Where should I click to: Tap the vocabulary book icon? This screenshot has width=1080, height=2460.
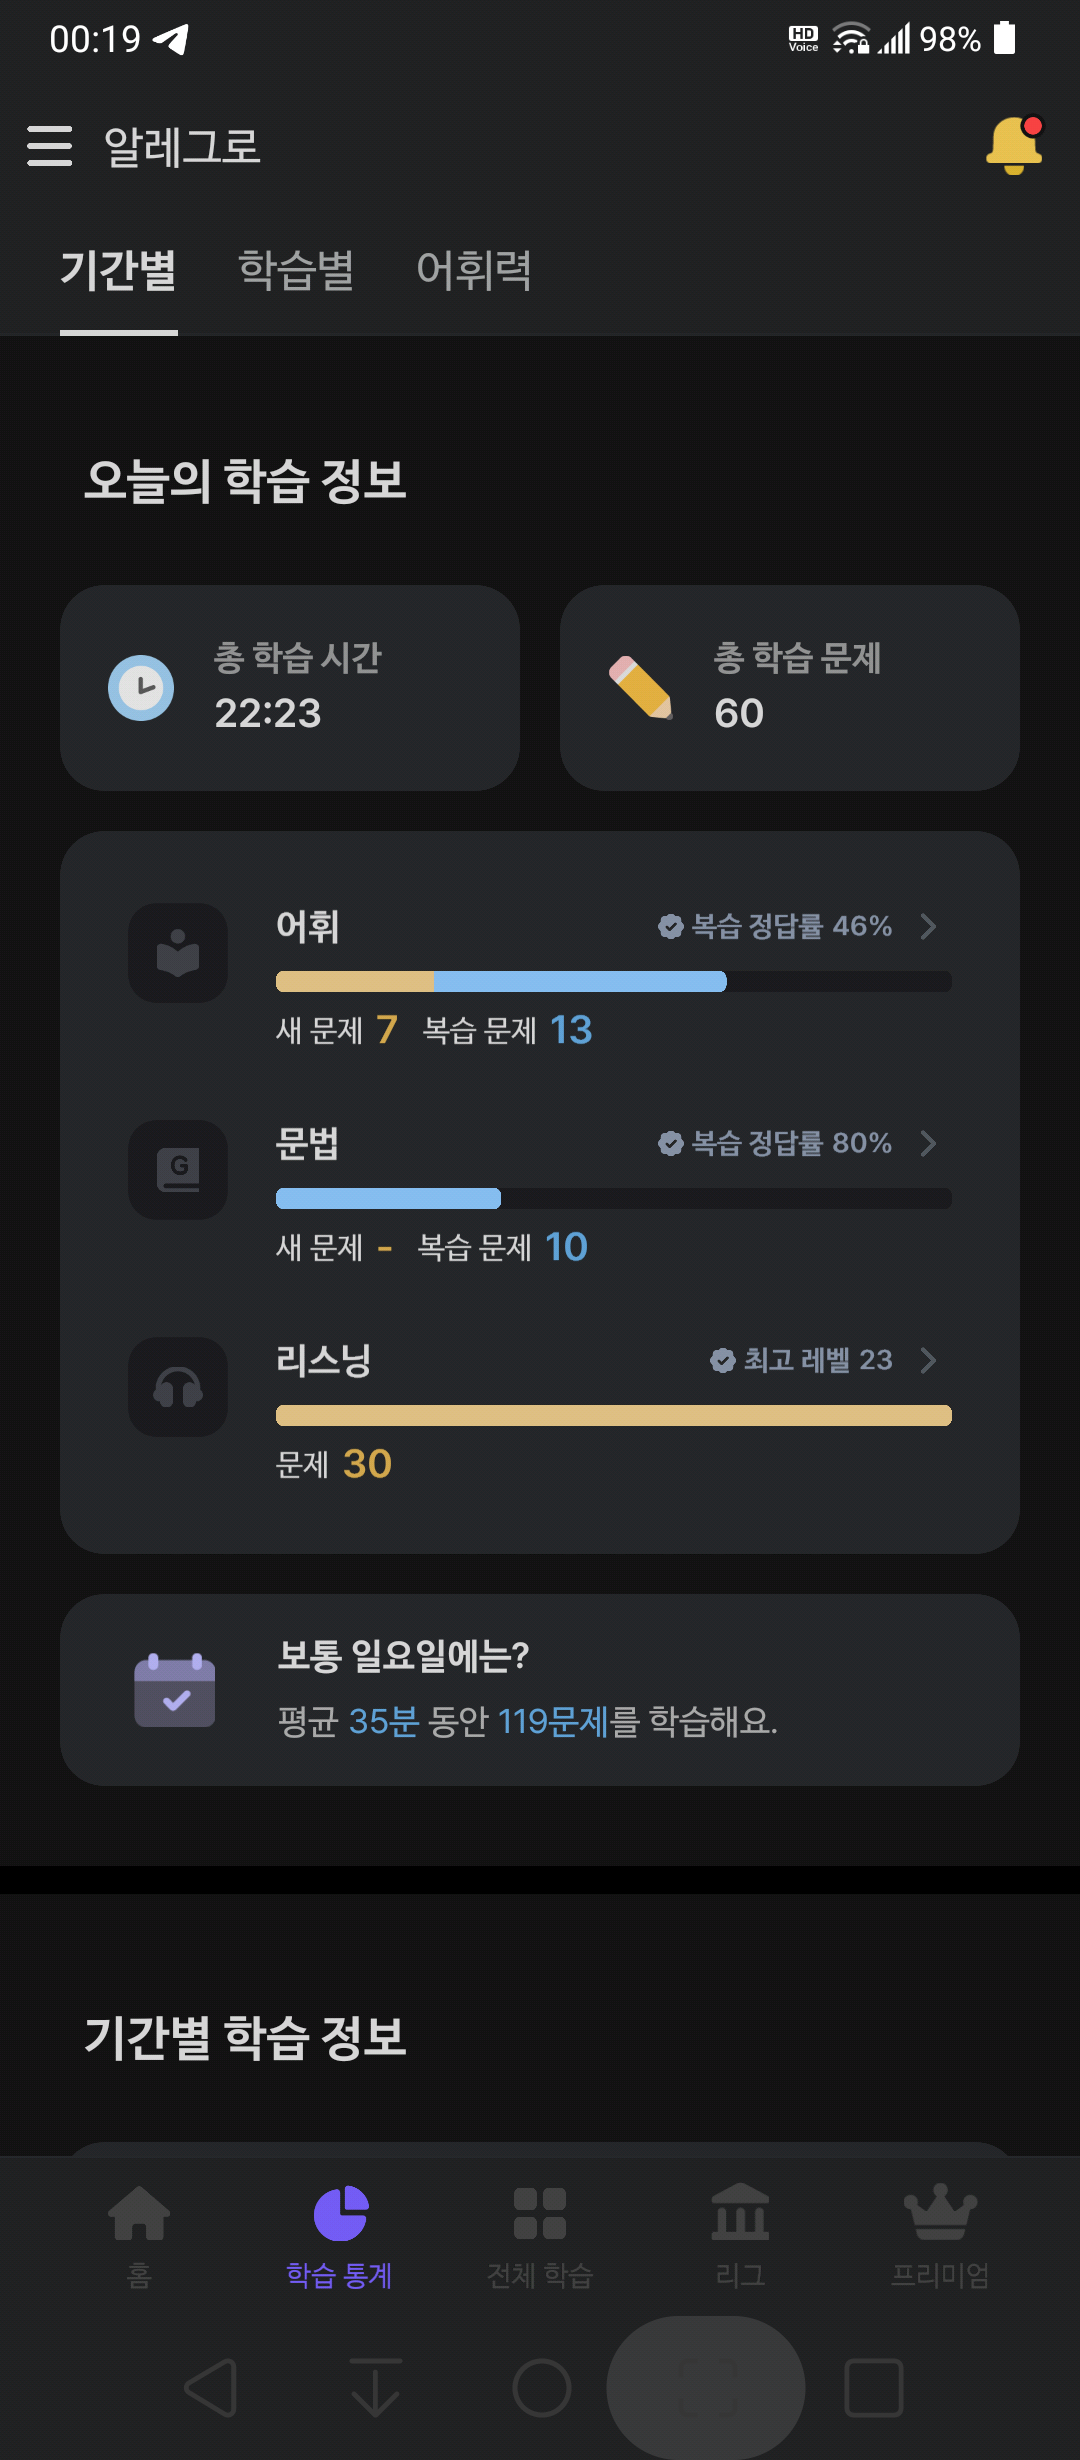(x=178, y=953)
